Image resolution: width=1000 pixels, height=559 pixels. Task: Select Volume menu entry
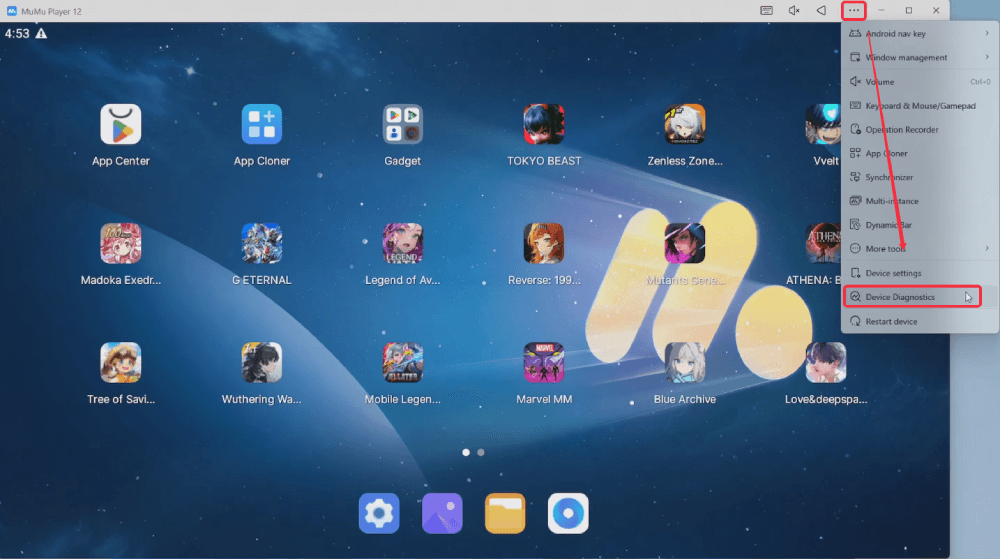pos(920,82)
